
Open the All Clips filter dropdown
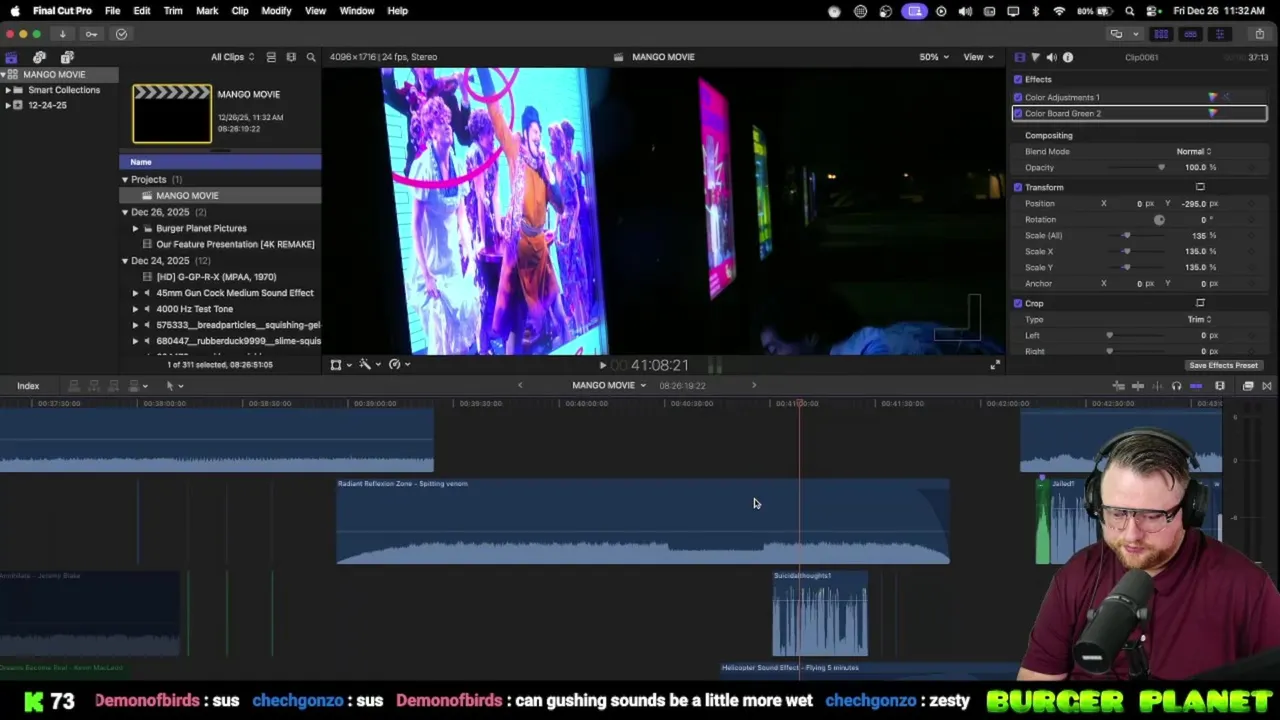pyautogui.click(x=232, y=57)
